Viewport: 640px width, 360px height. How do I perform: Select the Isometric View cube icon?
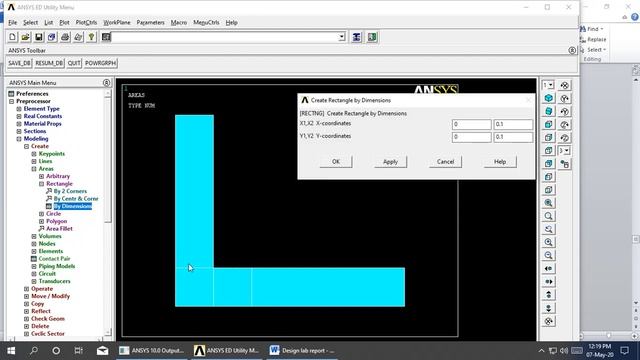click(549, 98)
